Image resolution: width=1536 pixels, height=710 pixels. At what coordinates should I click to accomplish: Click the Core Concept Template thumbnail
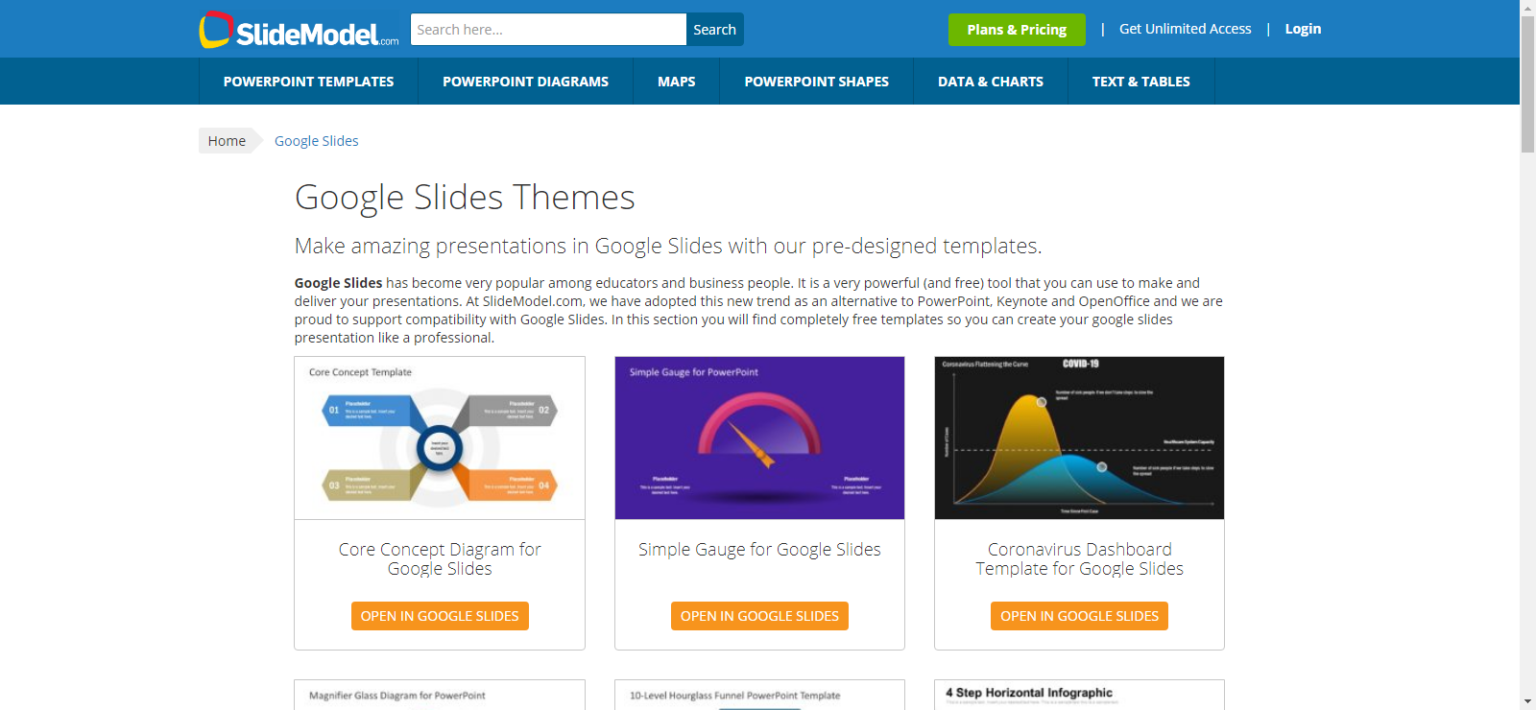point(440,438)
